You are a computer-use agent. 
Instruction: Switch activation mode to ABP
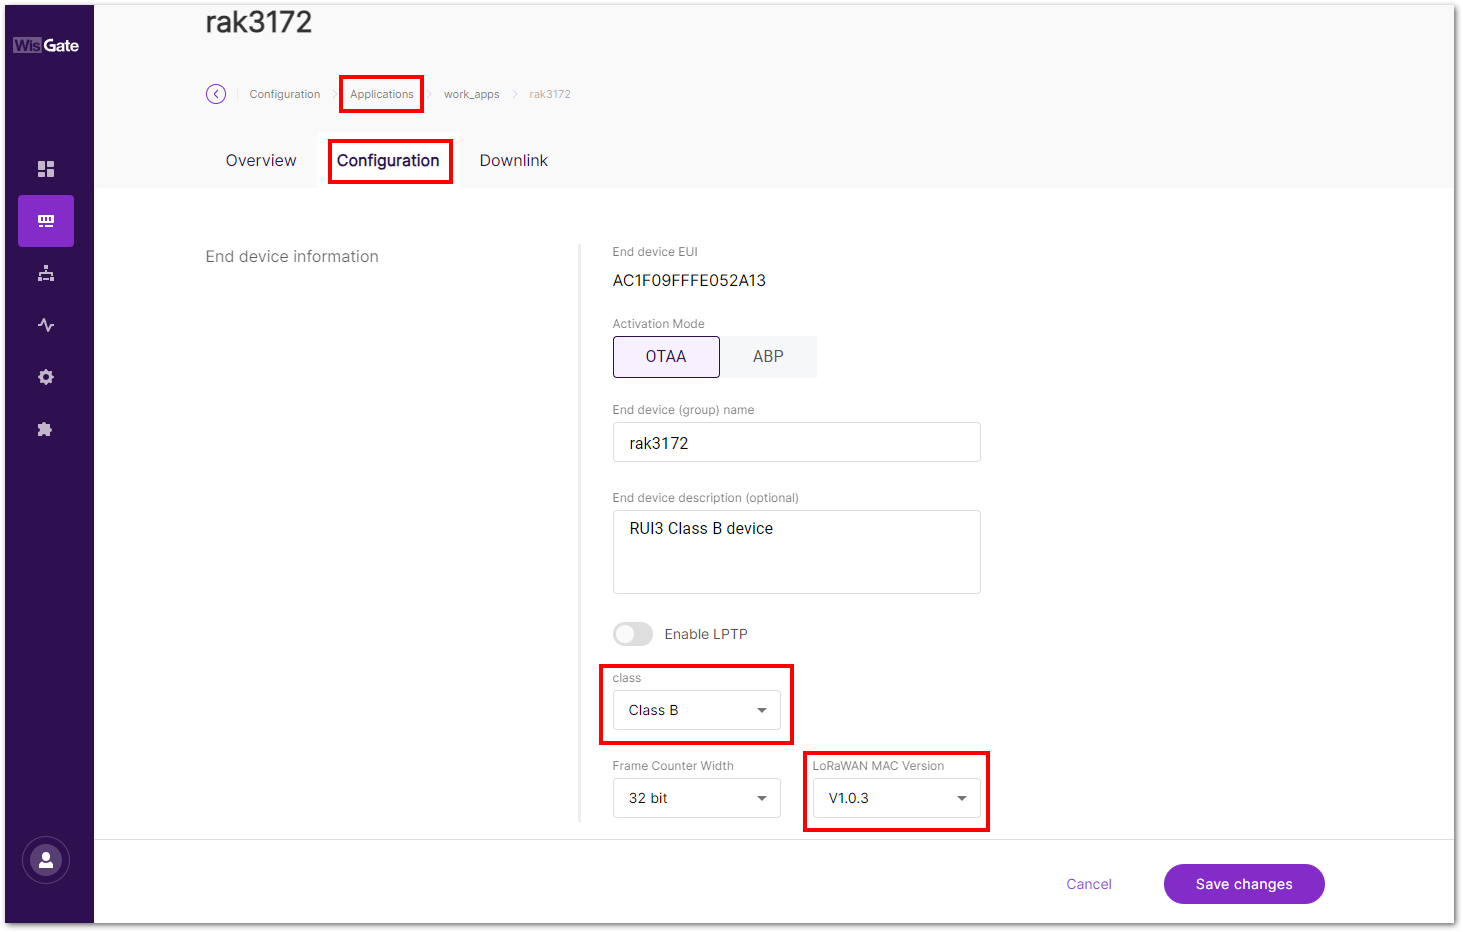[767, 356]
